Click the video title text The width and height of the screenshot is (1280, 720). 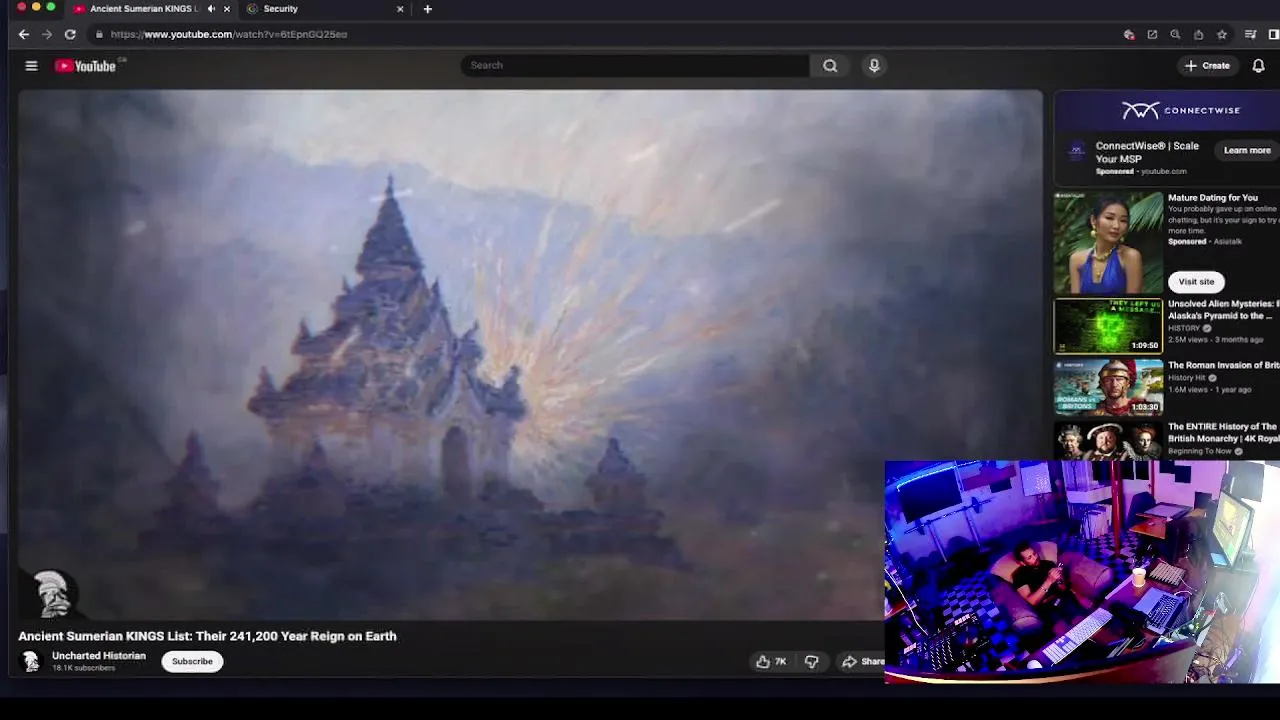pyautogui.click(x=207, y=636)
